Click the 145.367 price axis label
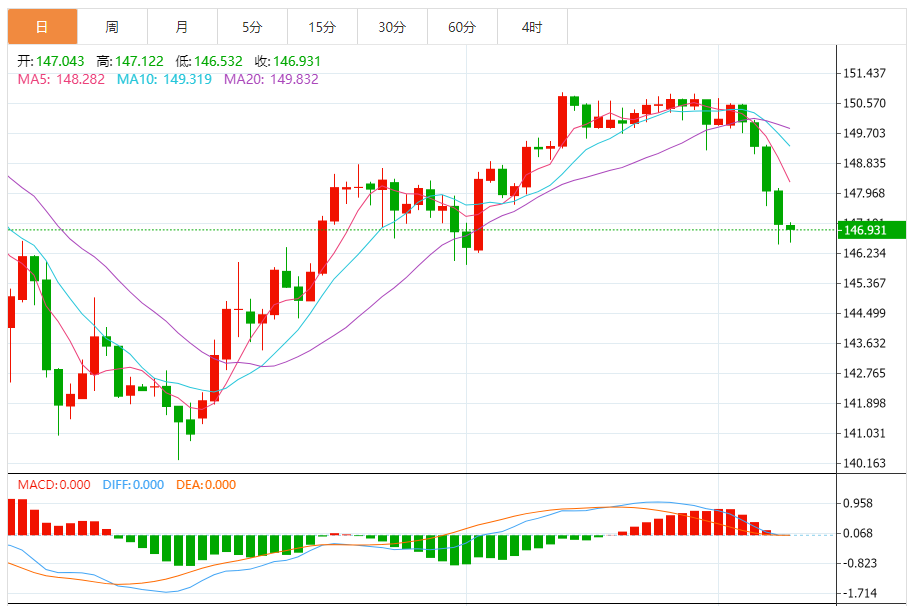Viewport: 912px width, 606px height. point(864,283)
